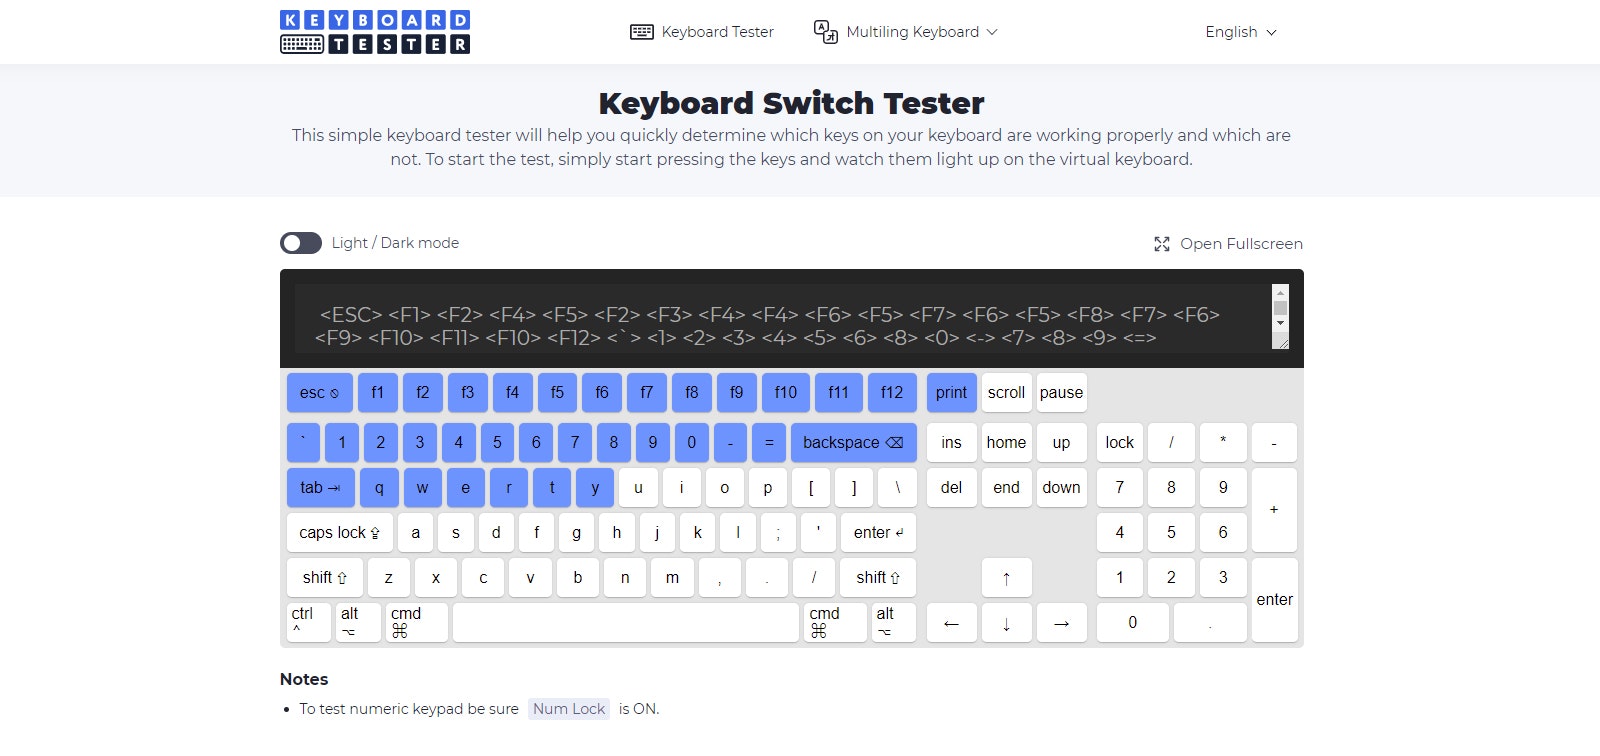Click the left bracket key
The width and height of the screenshot is (1600, 756).
click(811, 488)
